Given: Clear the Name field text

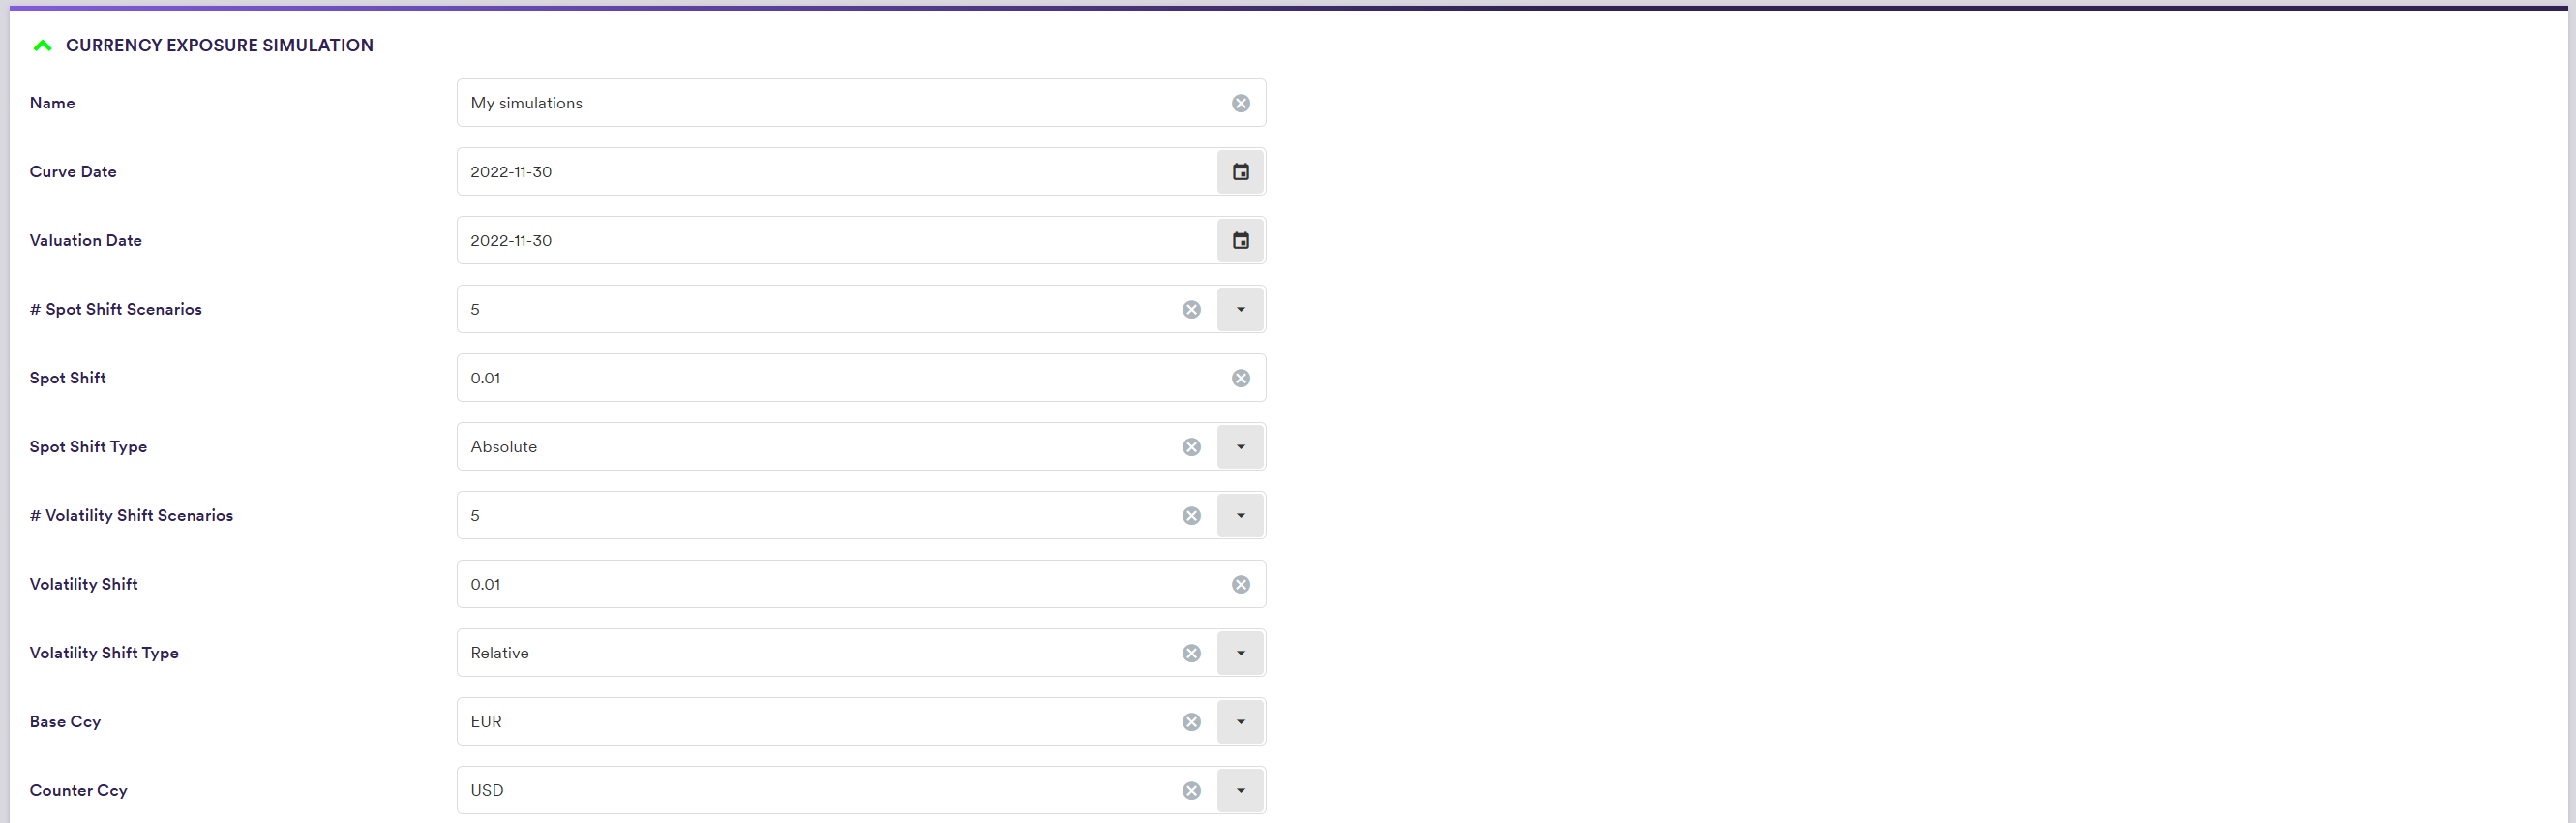Looking at the screenshot, I should 1240,103.
